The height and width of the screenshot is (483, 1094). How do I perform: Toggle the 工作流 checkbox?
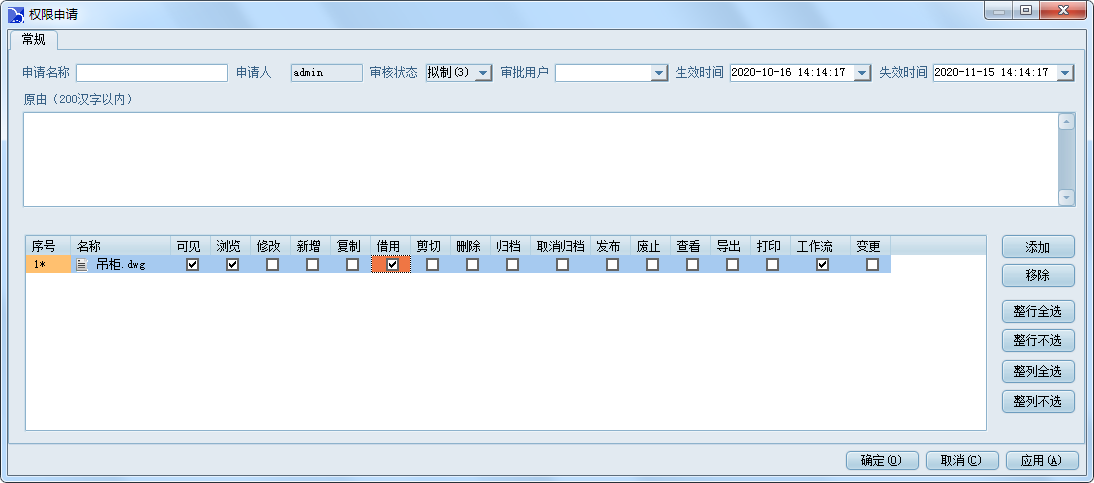click(x=822, y=265)
